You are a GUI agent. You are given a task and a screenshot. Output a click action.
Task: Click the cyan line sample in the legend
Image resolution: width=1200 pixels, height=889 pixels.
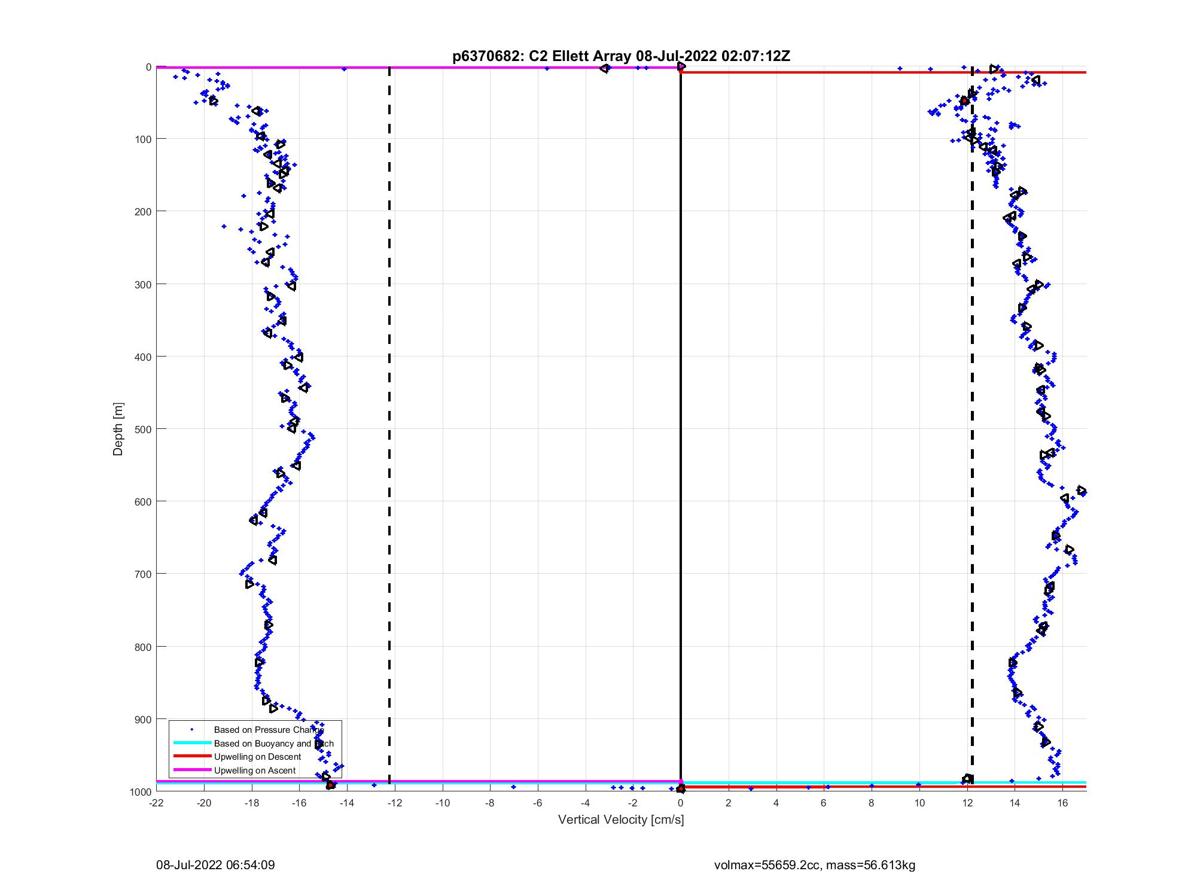point(191,744)
